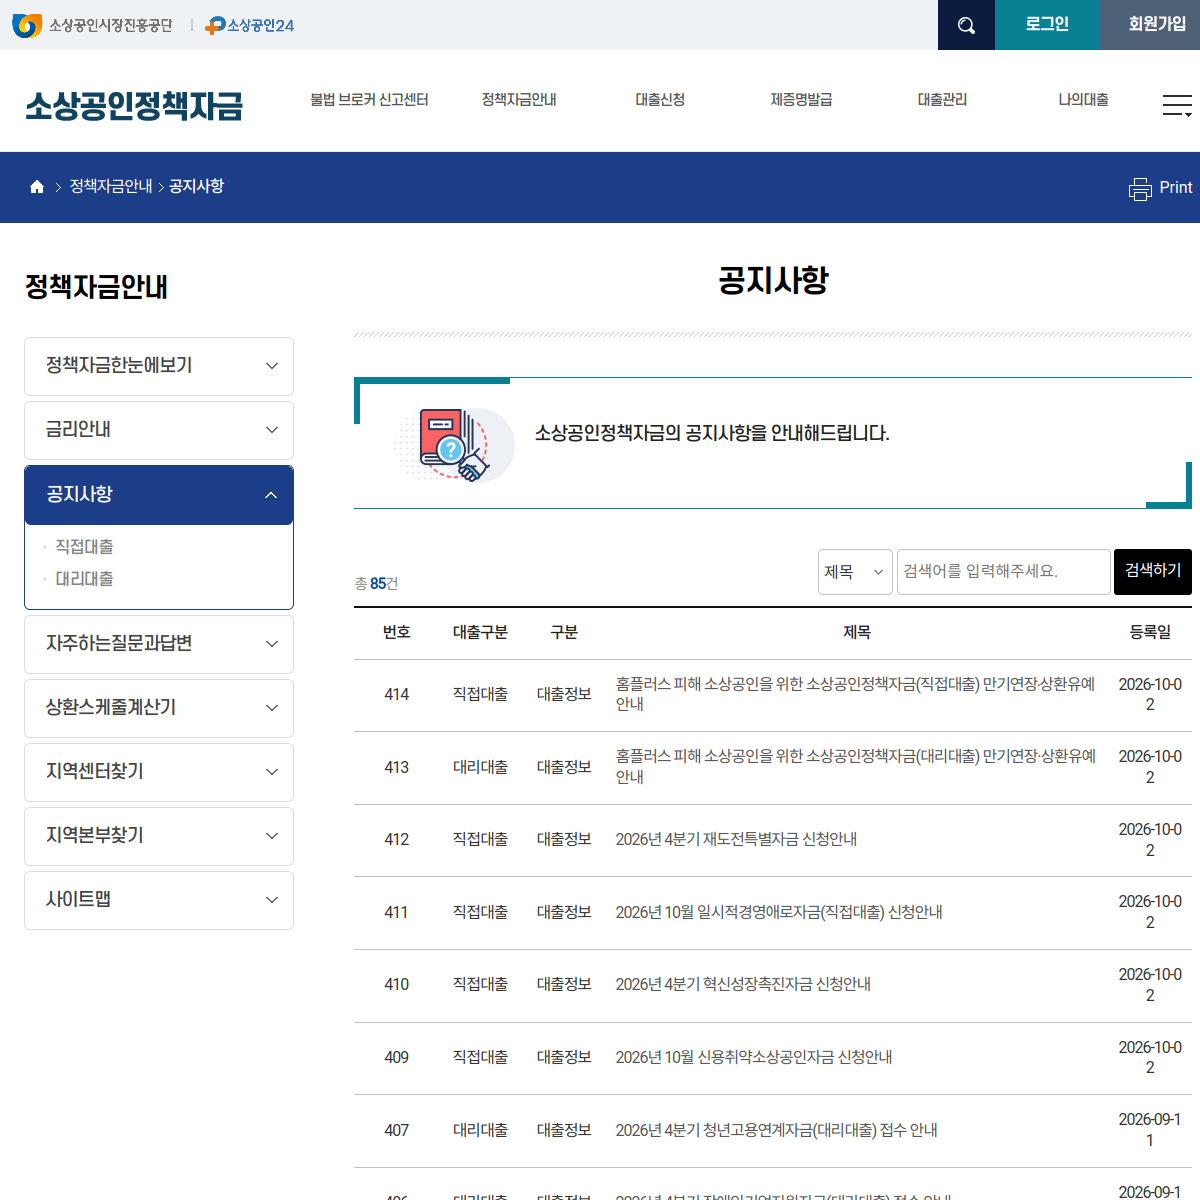Screen dimensions: 1200x1200
Task: Click the 대출구분 column header
Action: click(x=480, y=633)
